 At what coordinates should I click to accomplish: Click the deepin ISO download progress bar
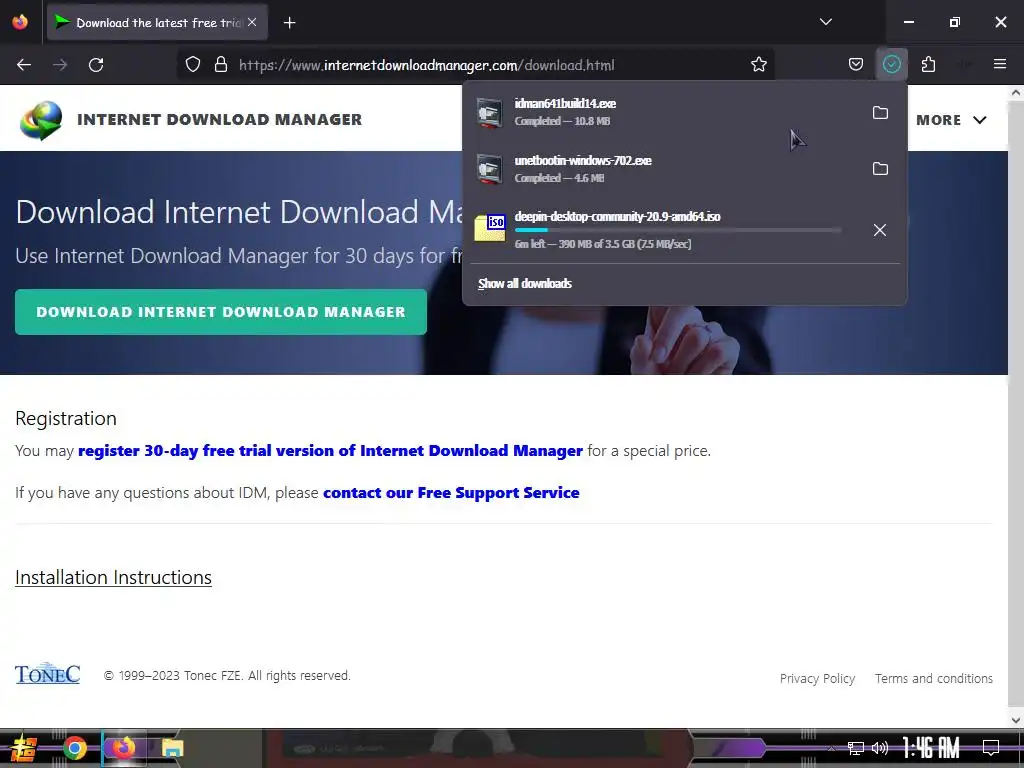pyautogui.click(x=678, y=230)
